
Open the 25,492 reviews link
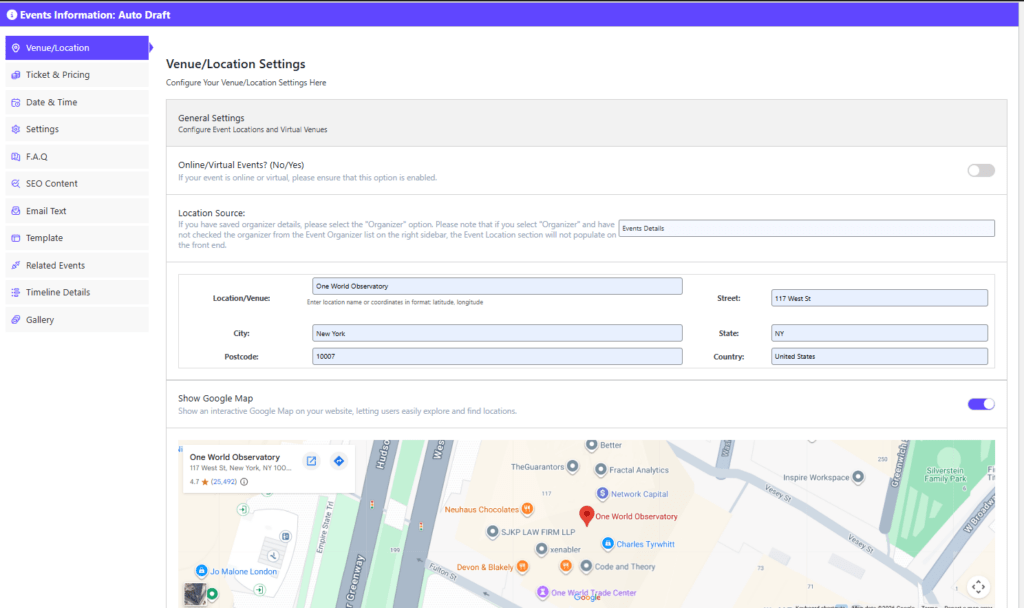pyautogui.click(x=224, y=482)
